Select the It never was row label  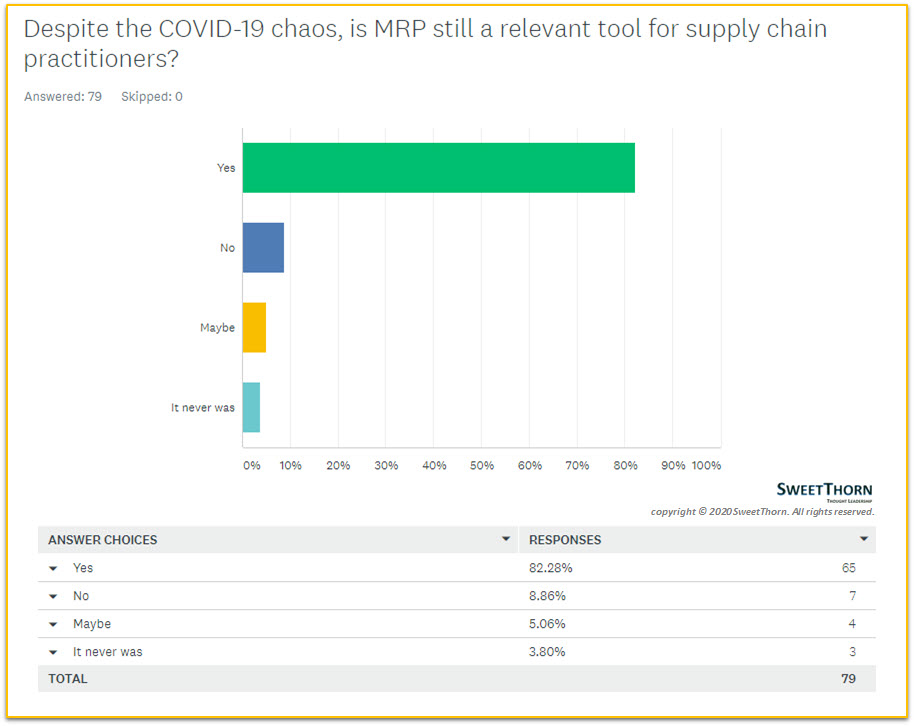coord(108,652)
